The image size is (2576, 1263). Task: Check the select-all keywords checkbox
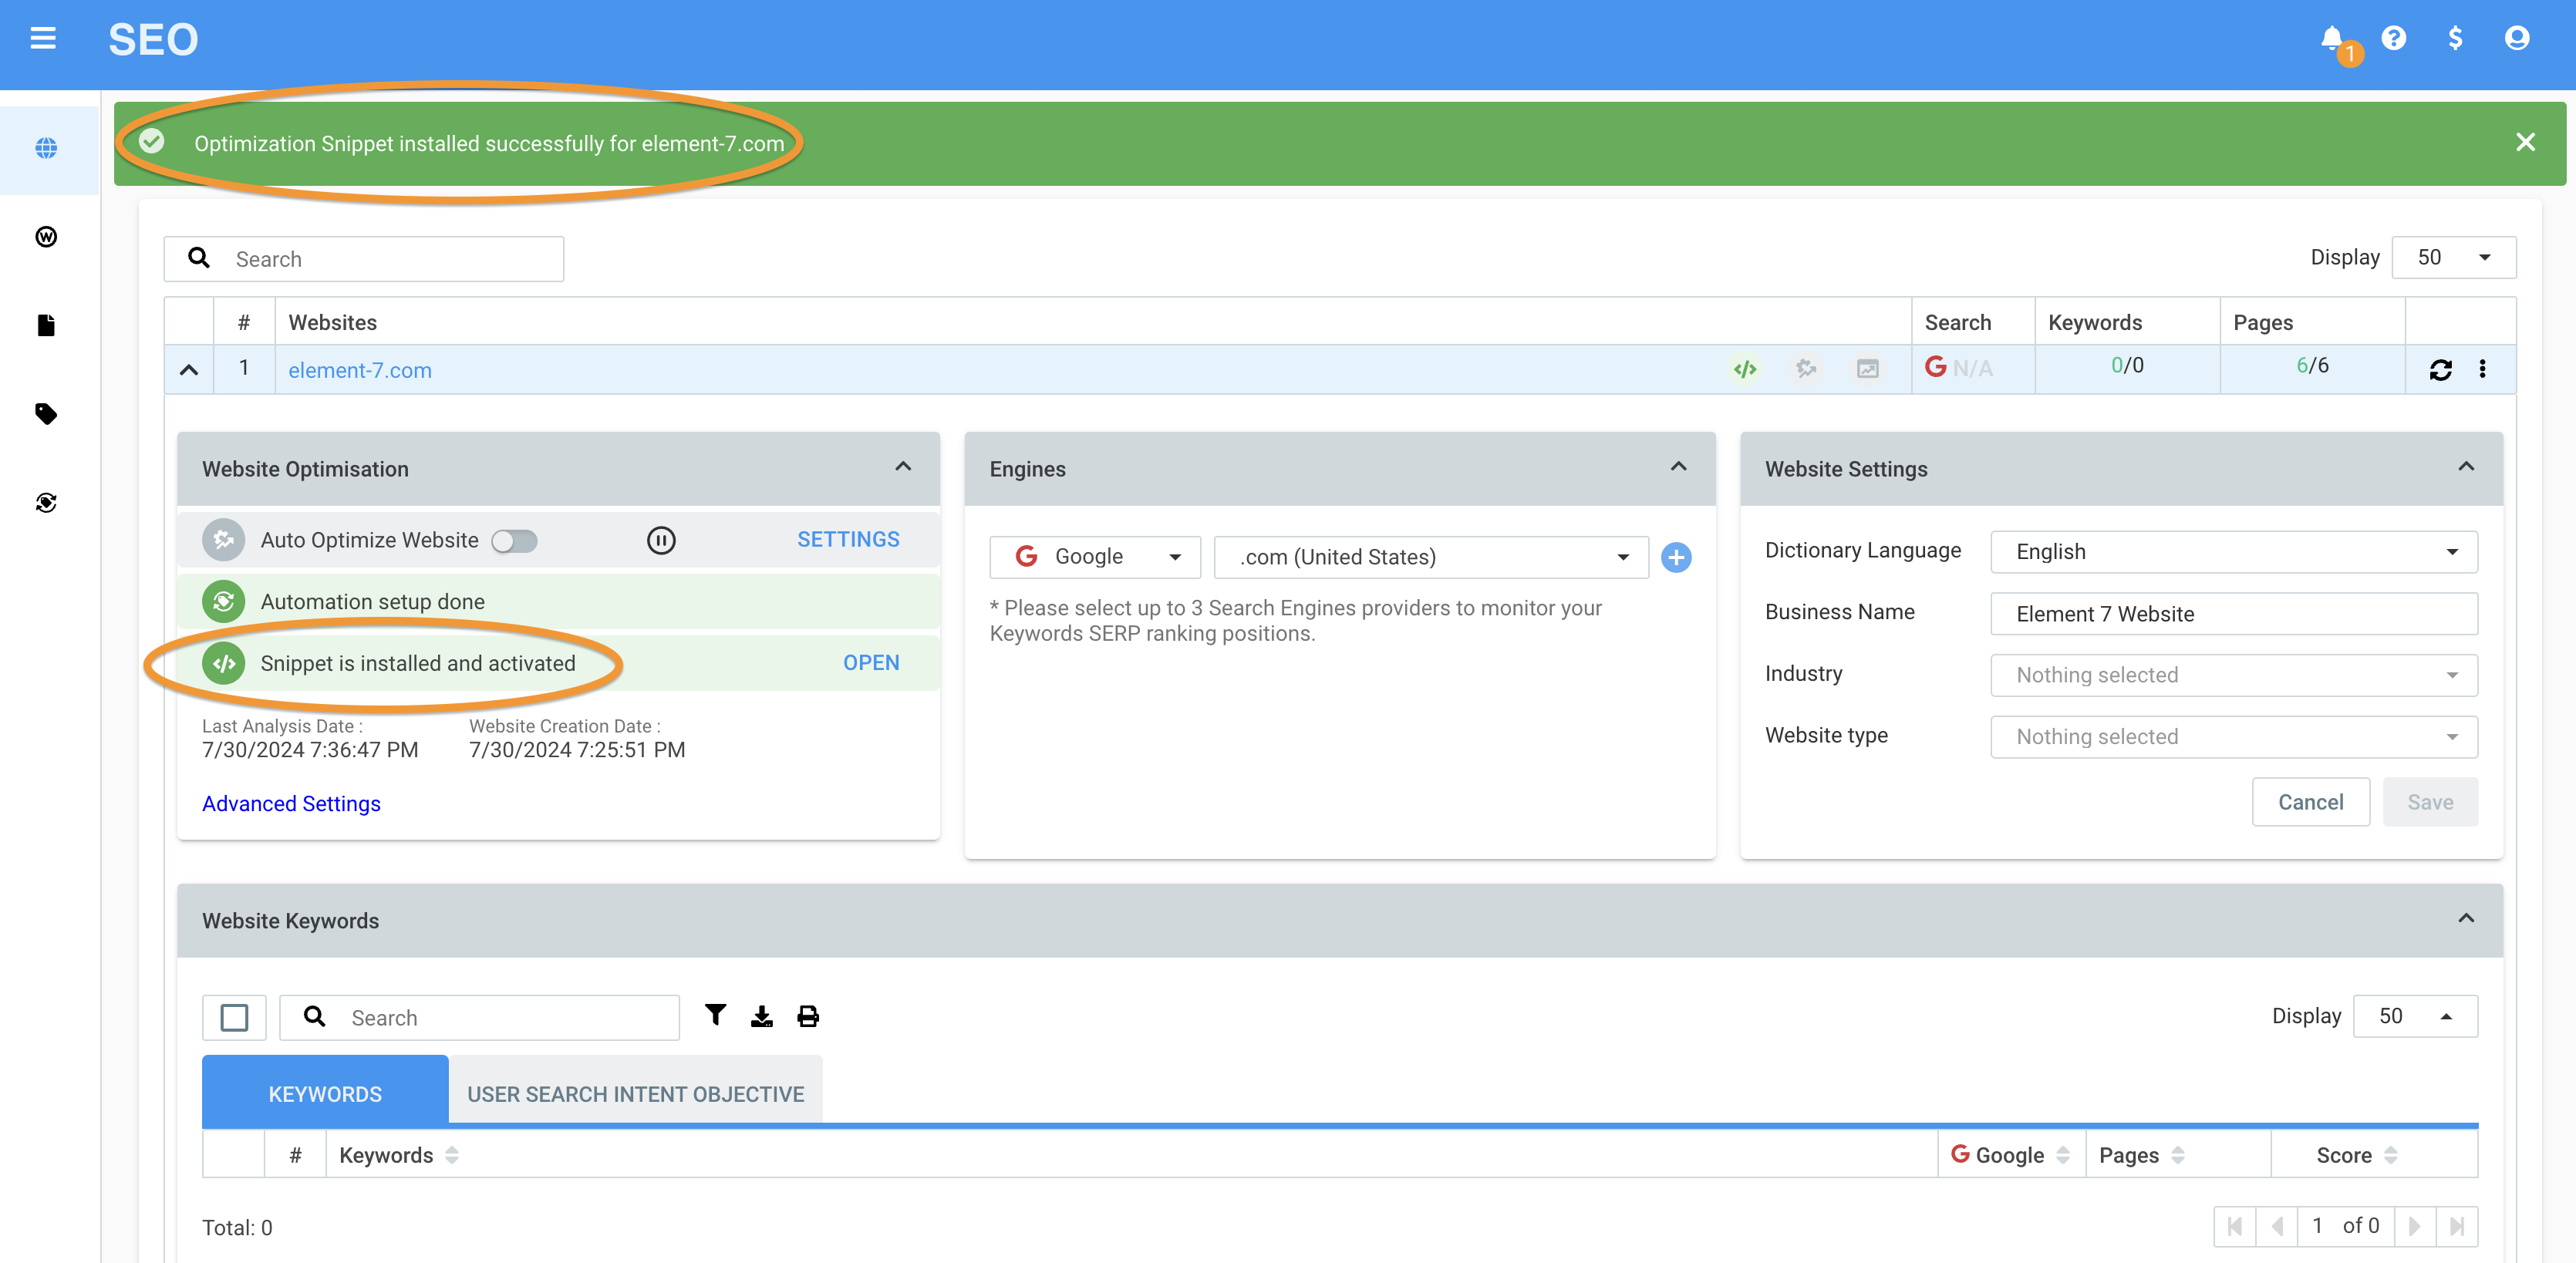point(234,1017)
